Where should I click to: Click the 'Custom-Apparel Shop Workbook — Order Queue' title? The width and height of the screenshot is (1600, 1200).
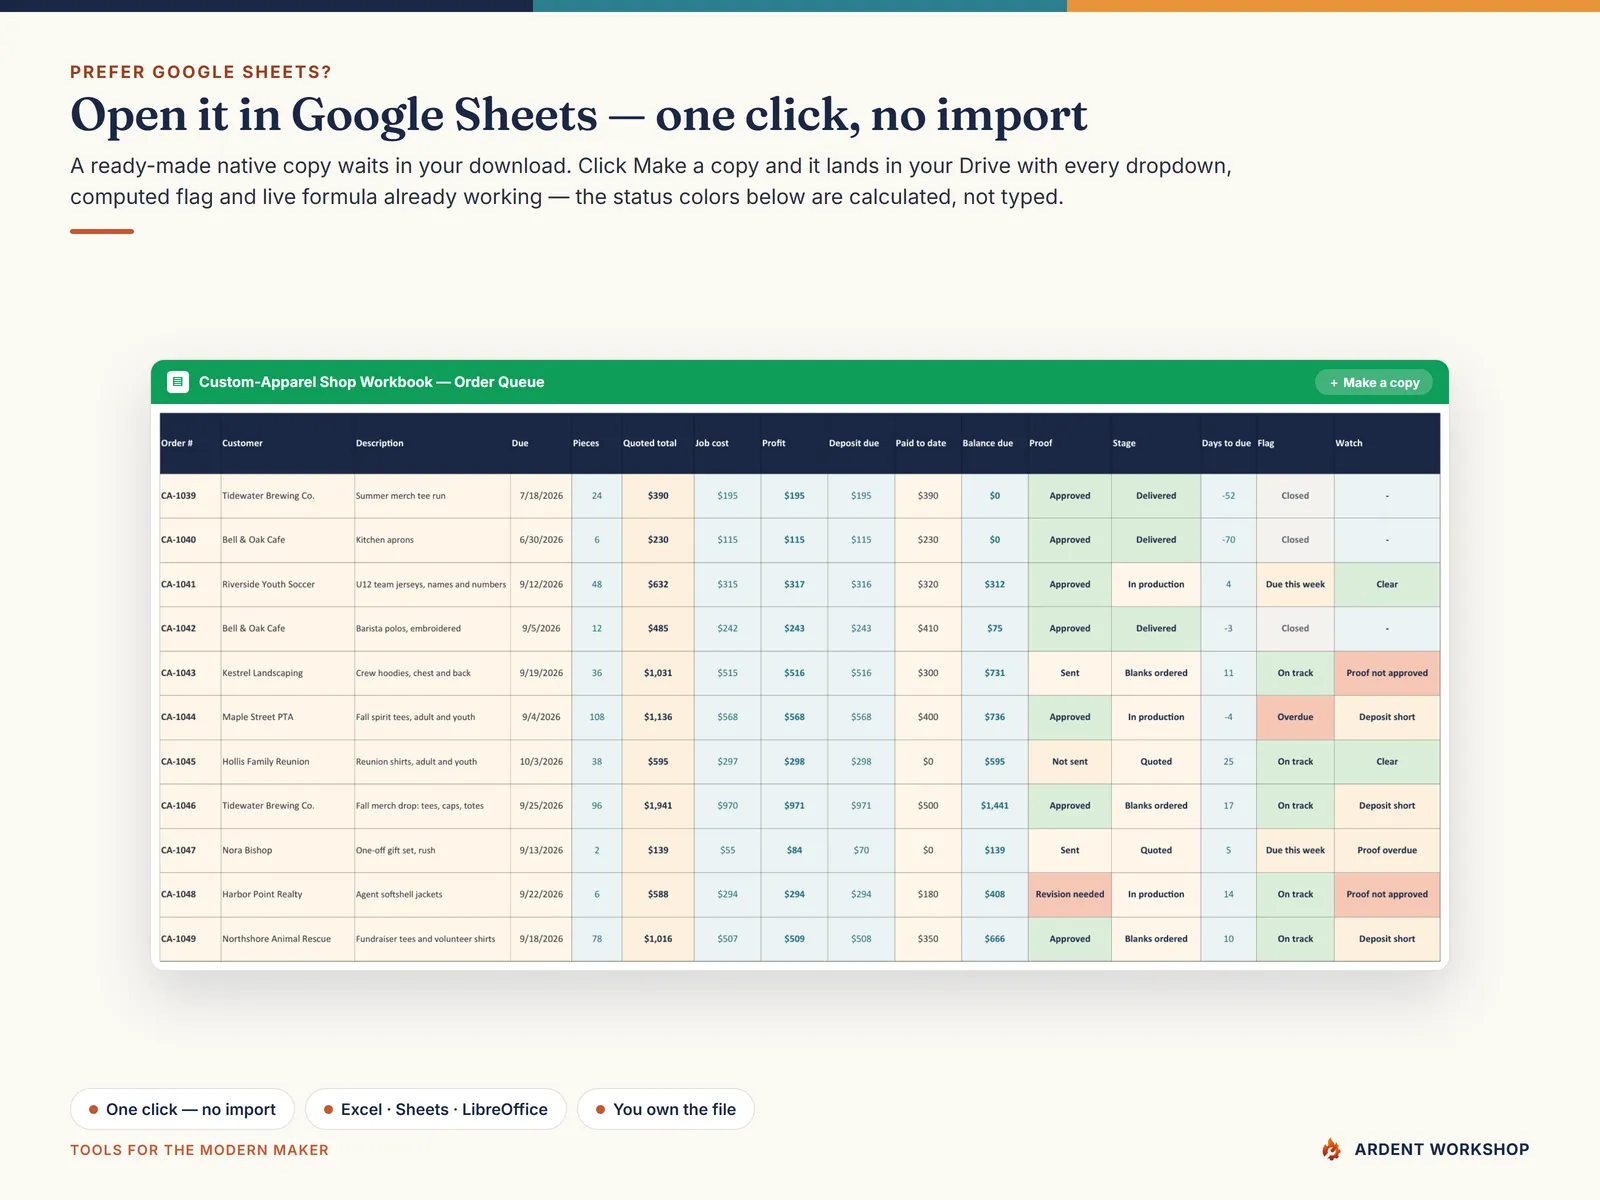[371, 382]
